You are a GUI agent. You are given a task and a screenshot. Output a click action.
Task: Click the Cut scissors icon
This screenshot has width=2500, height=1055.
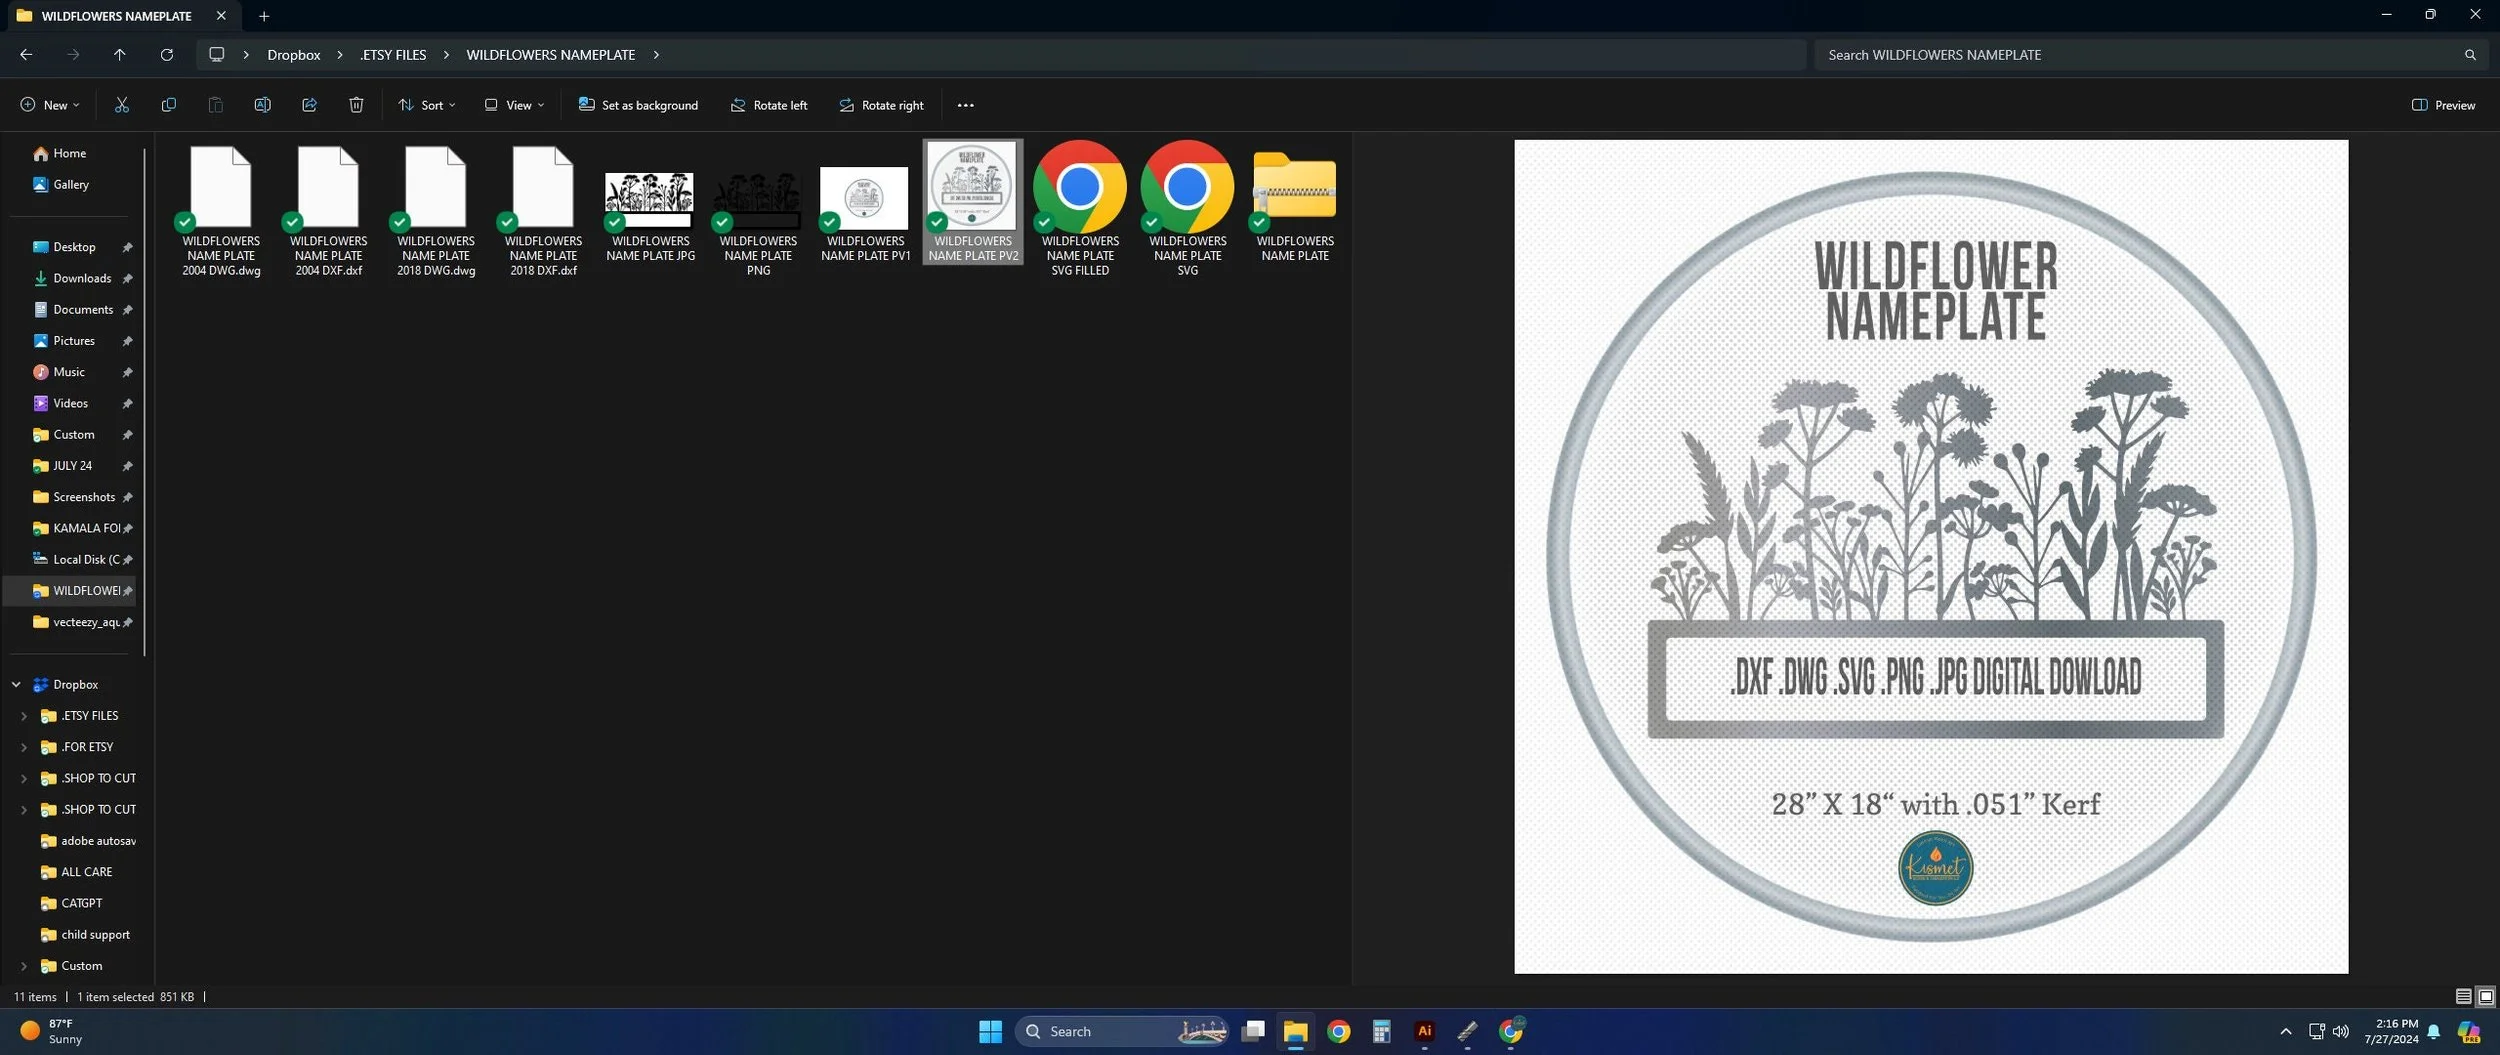pos(121,105)
